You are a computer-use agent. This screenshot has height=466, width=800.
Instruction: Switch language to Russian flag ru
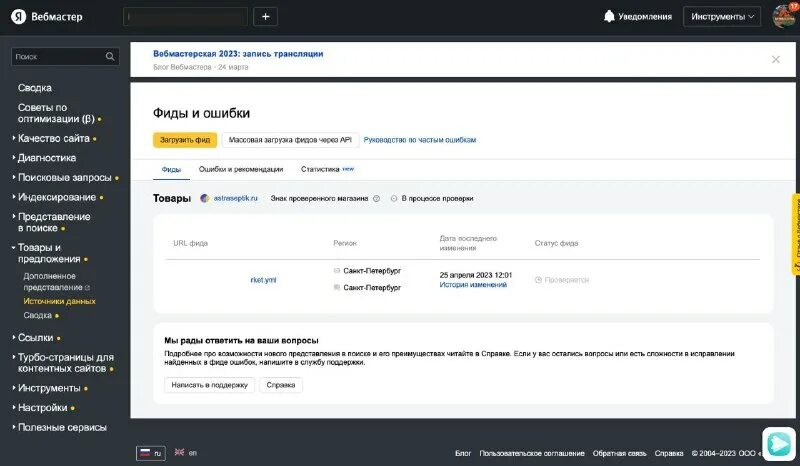[x=151, y=453]
